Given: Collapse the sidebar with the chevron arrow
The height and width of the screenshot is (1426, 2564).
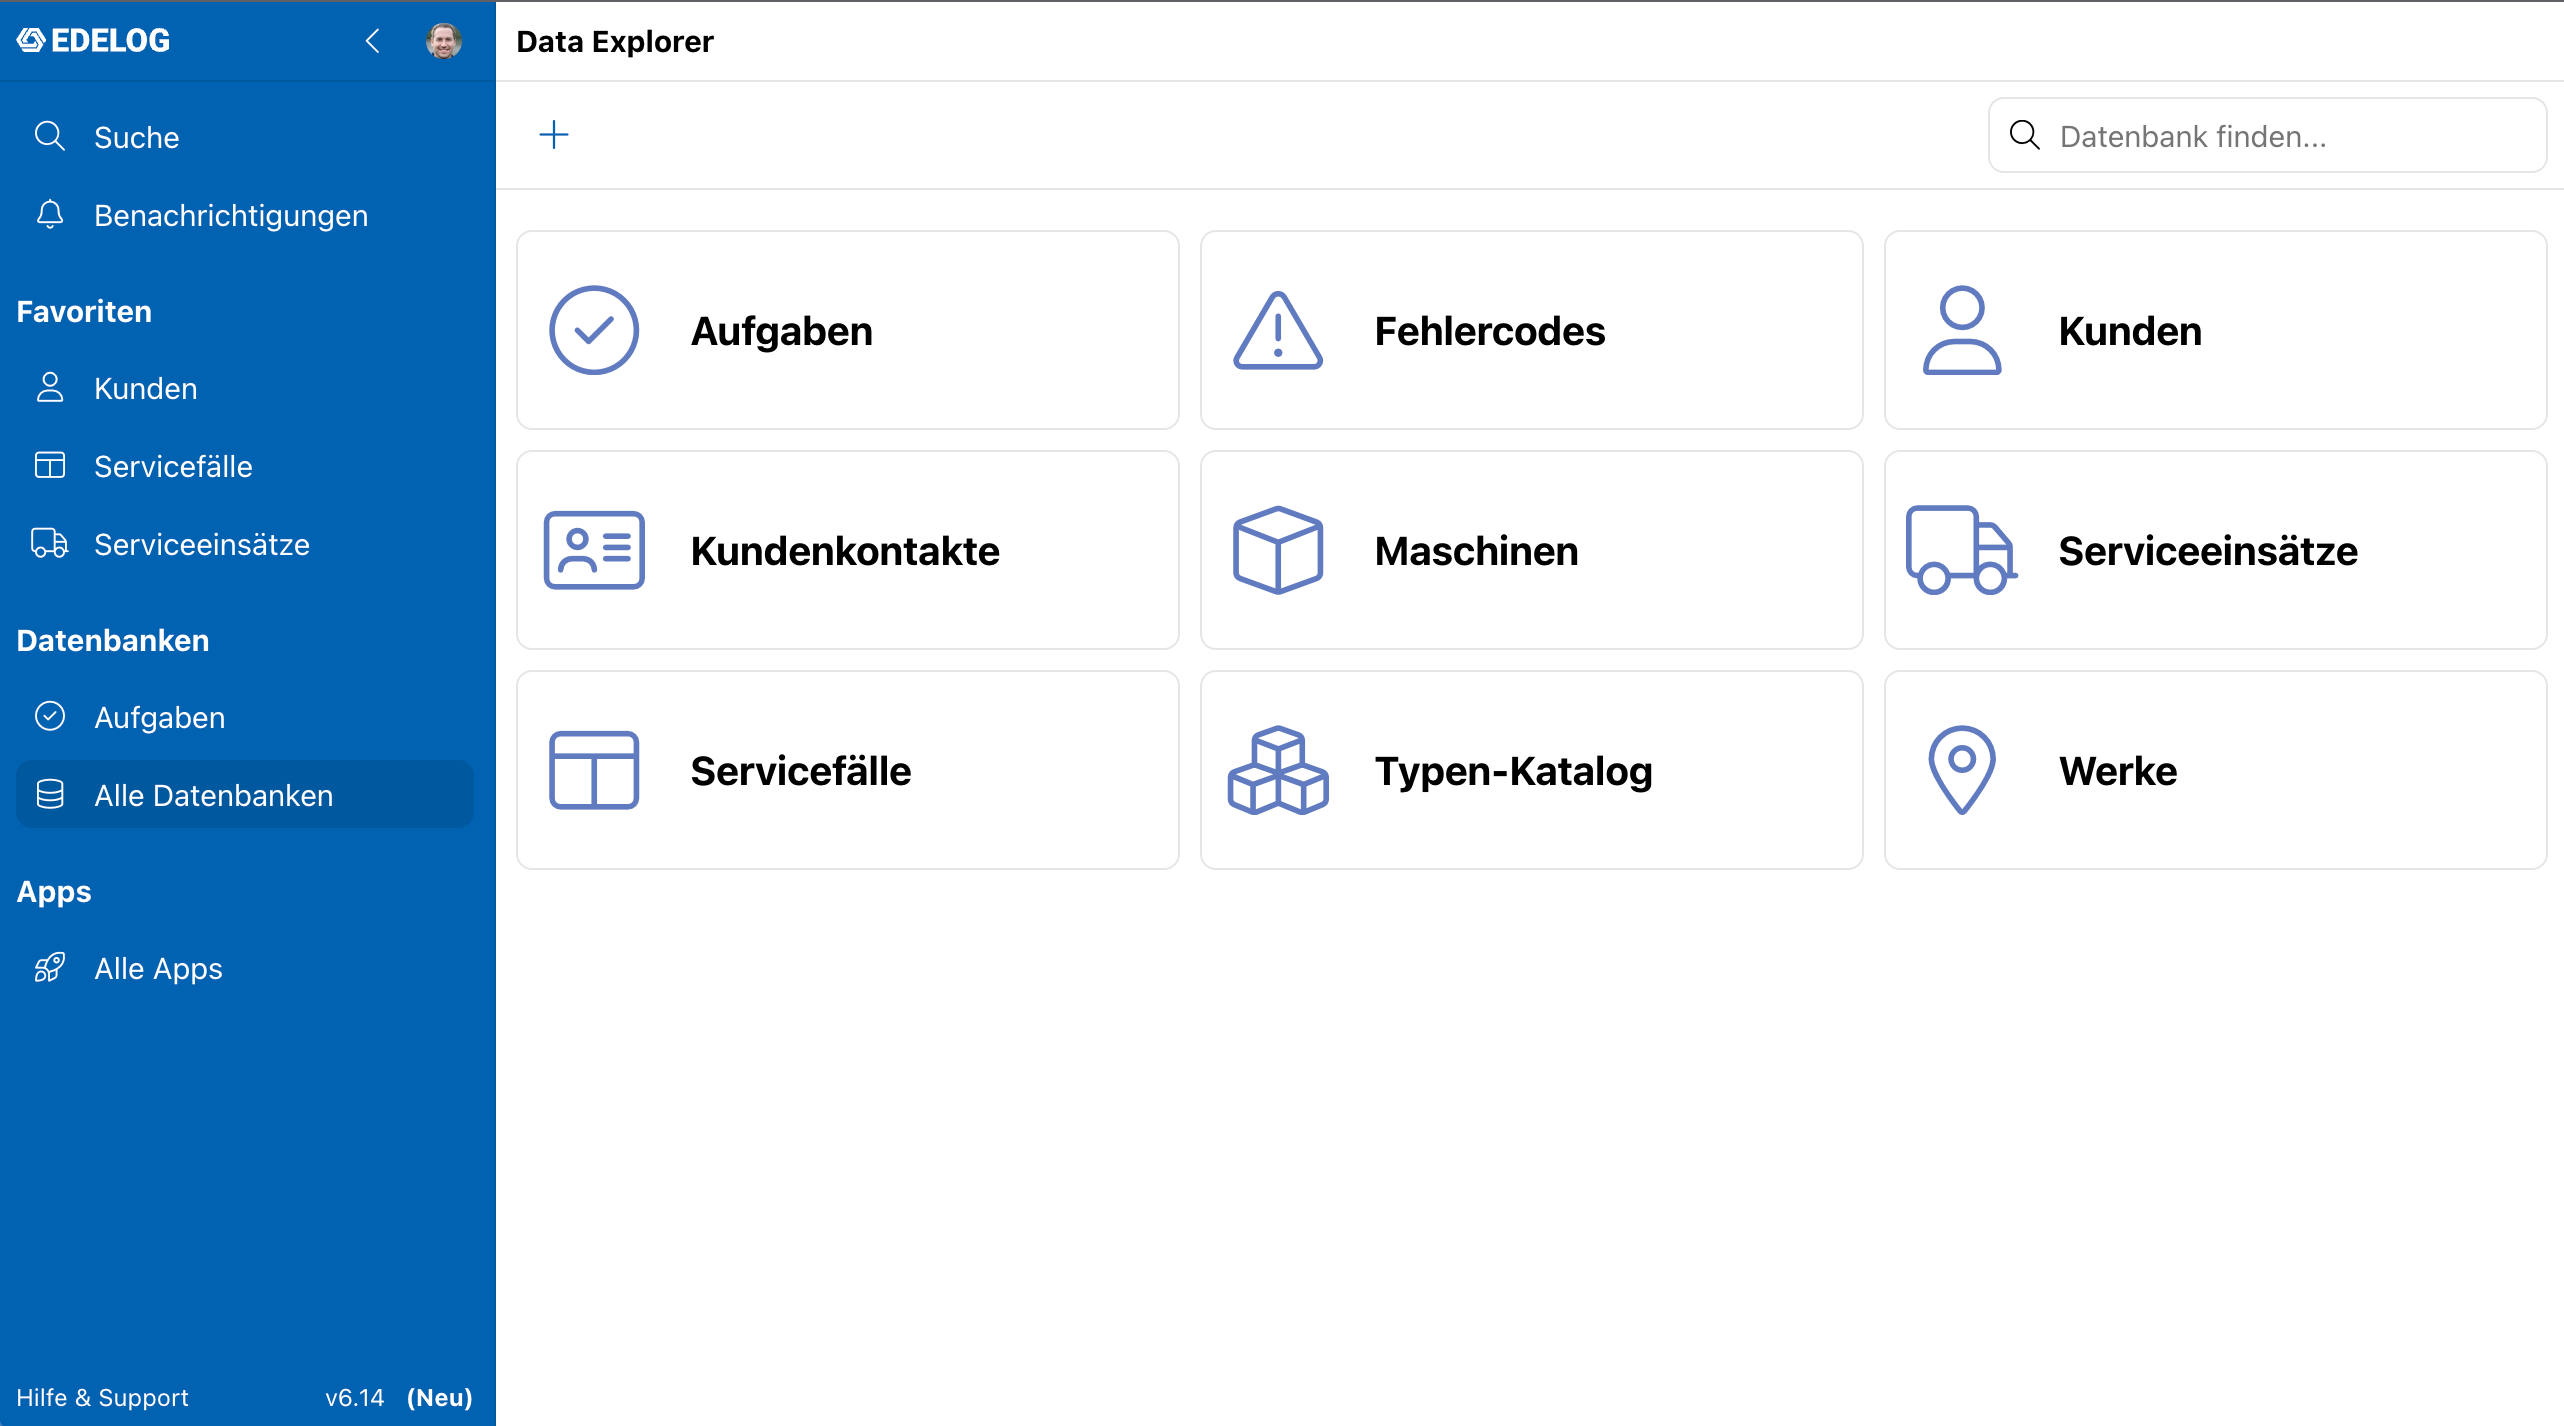Looking at the screenshot, I should point(372,41).
